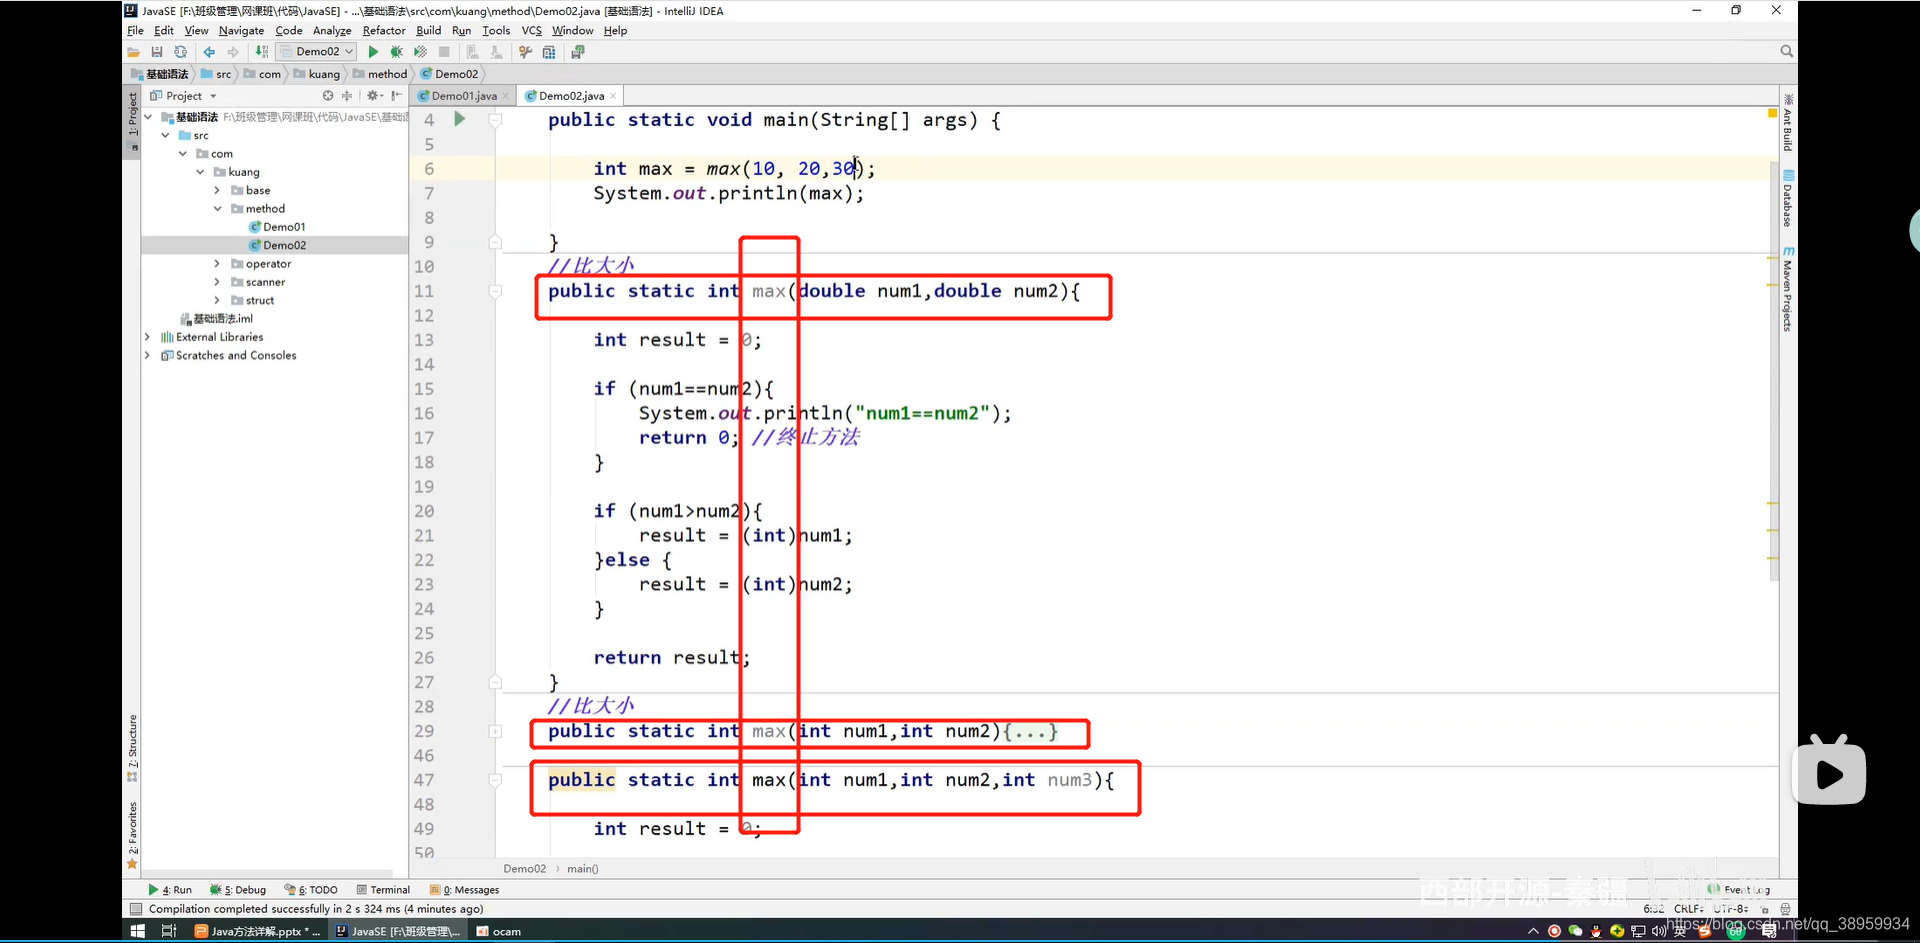This screenshot has height=943, width=1920.
Task: Click the method breadcrumb in the navigation bar
Action: (x=380, y=74)
